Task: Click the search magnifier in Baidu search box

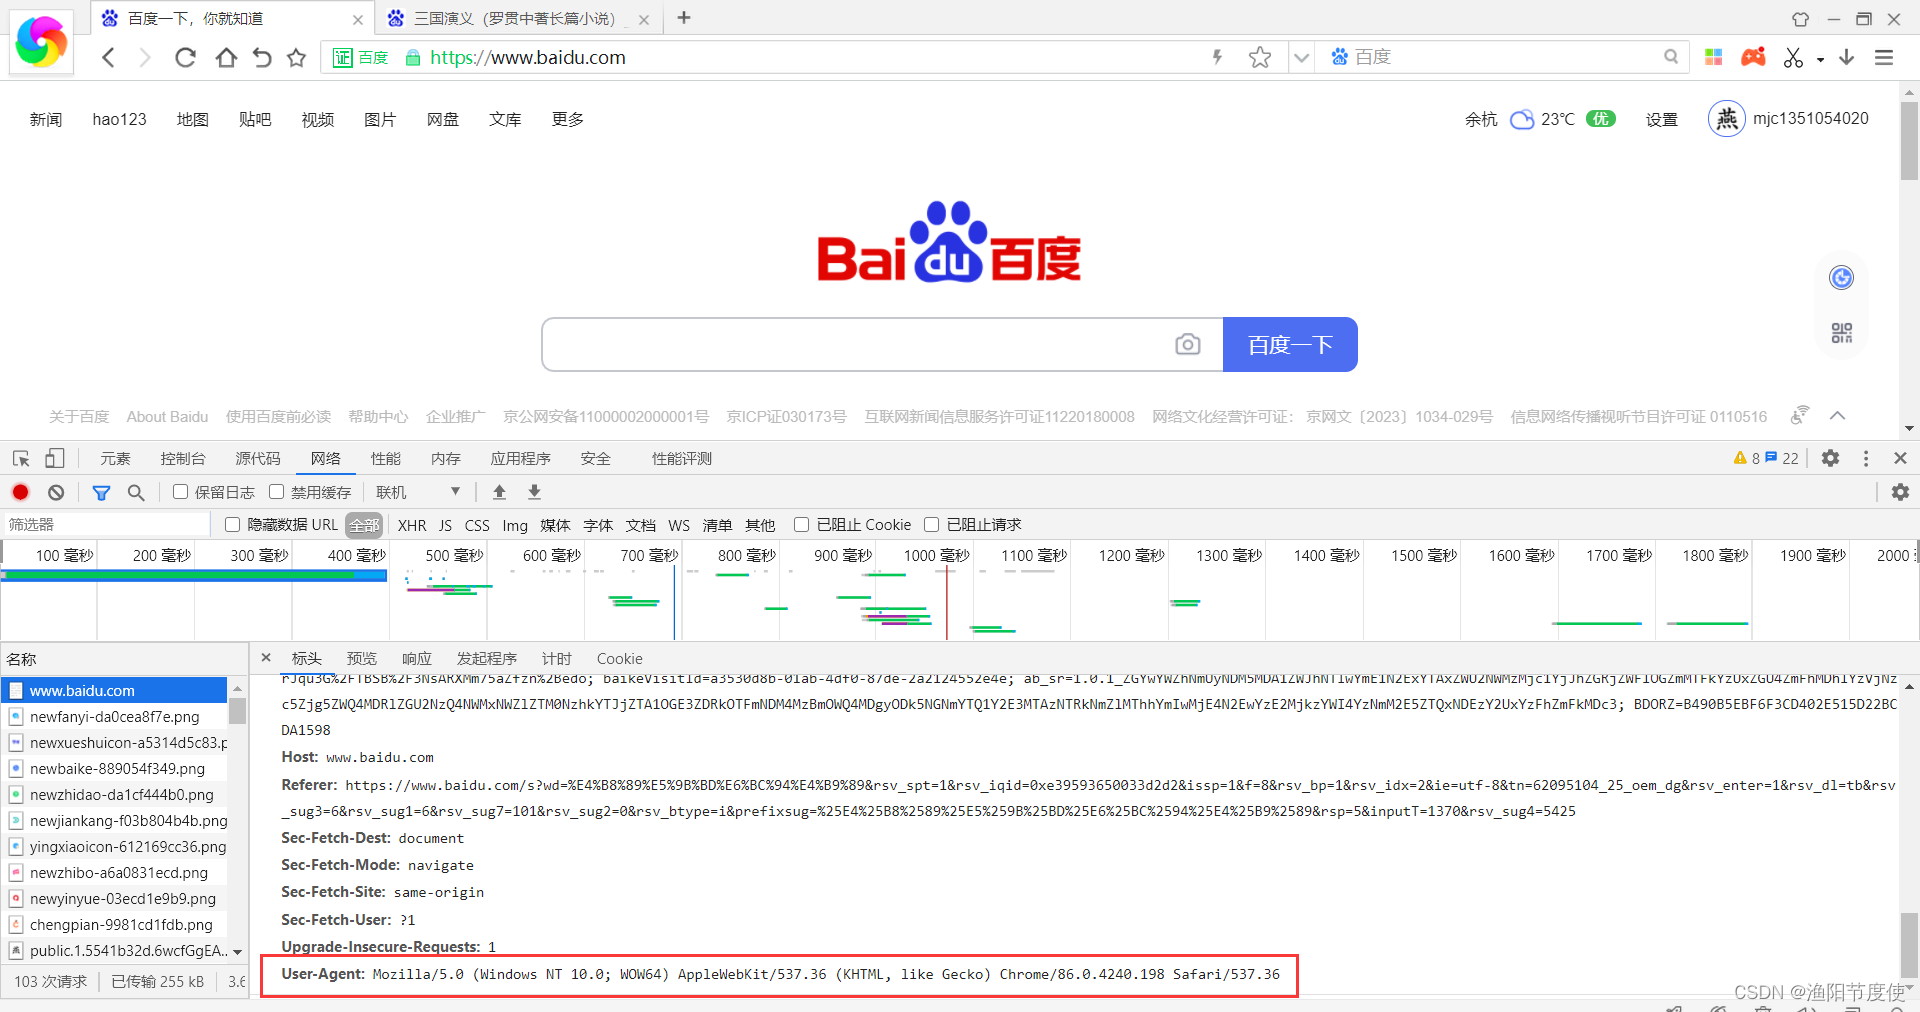Action: pyautogui.click(x=1671, y=57)
